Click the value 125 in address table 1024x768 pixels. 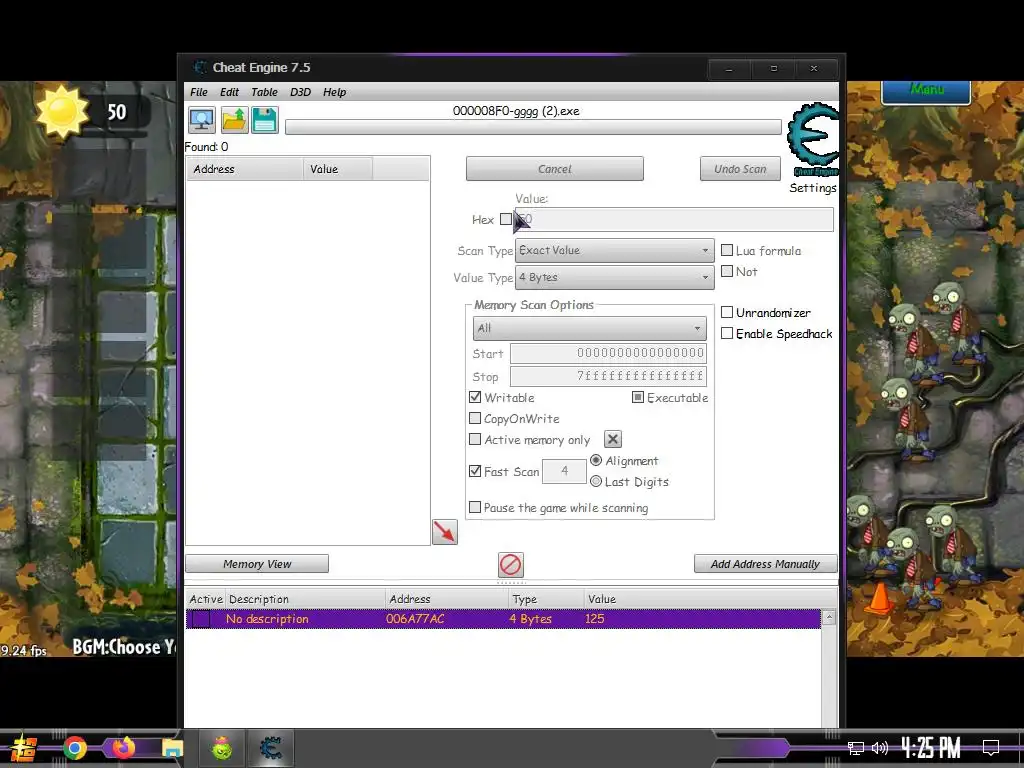pyautogui.click(x=594, y=618)
